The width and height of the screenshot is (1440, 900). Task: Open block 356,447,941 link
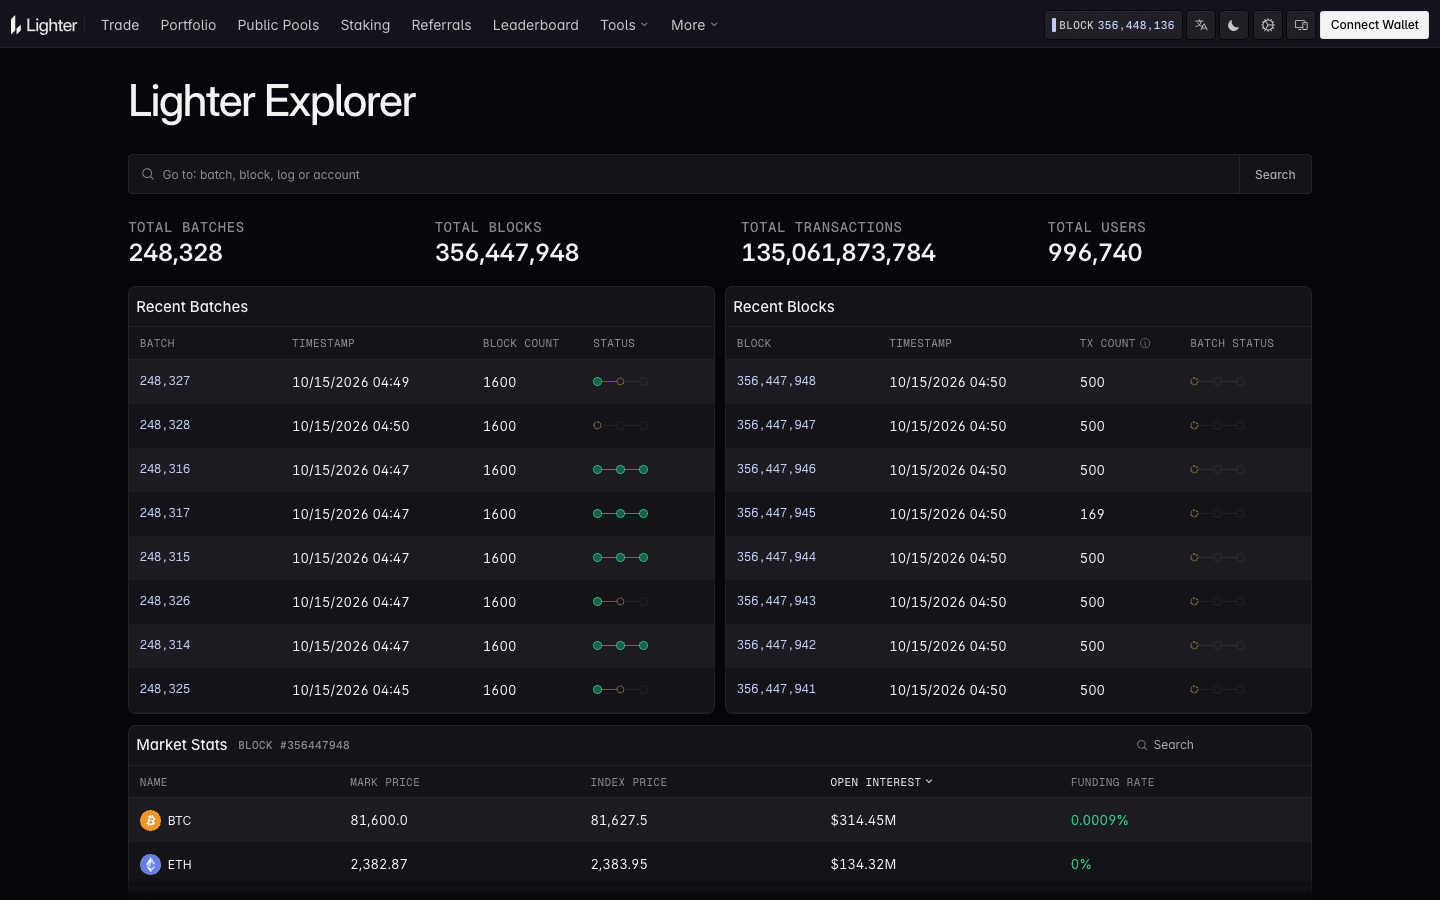coord(776,689)
